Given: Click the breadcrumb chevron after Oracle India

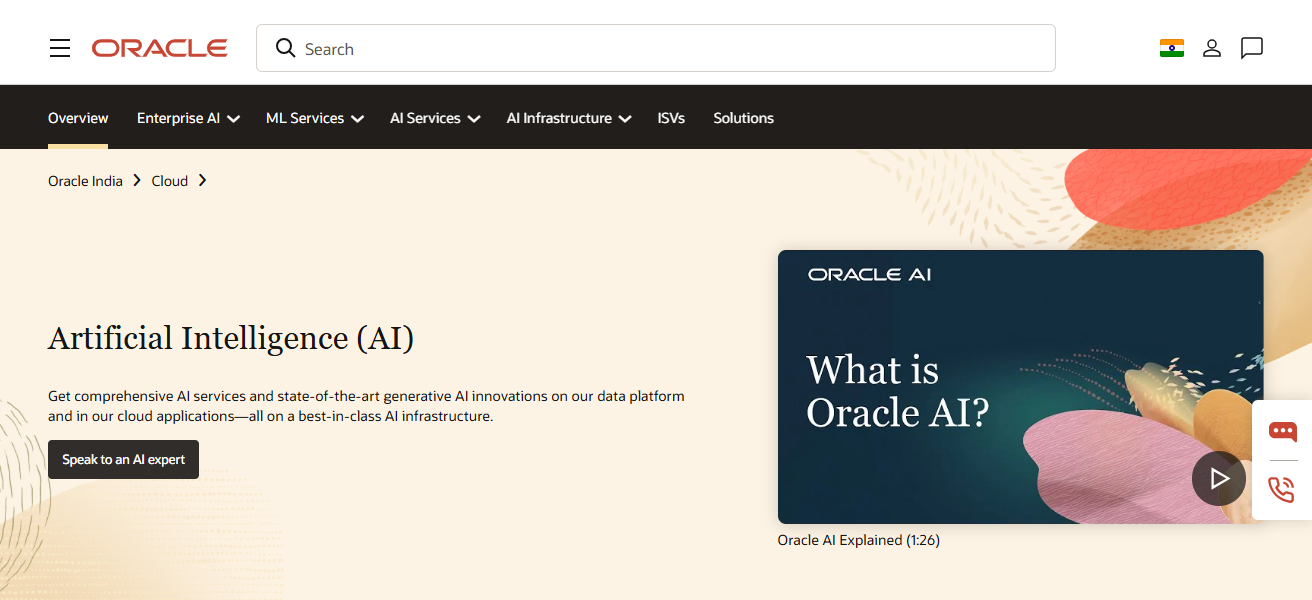Looking at the screenshot, I should pyautogui.click(x=137, y=180).
